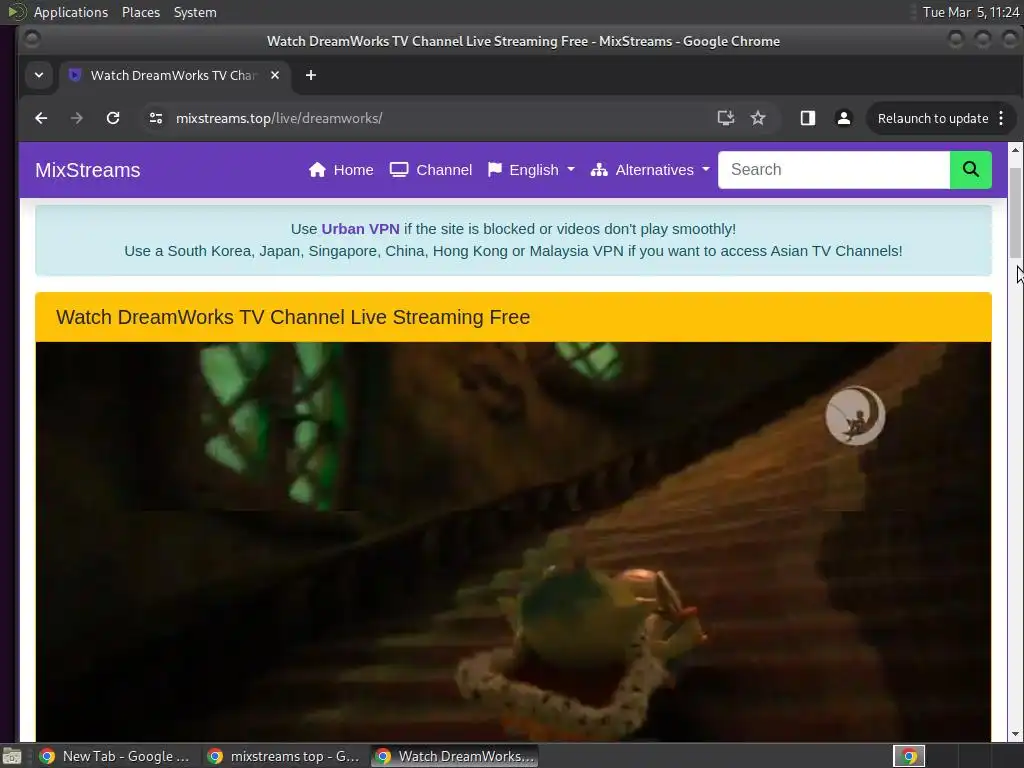The image size is (1024, 768).
Task: Expand the Alternatives dropdown menu
Action: pos(650,170)
